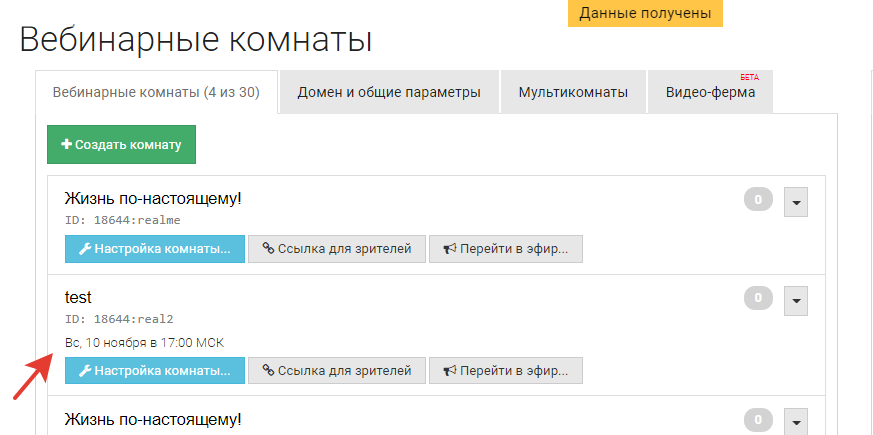The image size is (873, 435).
Task: Open the dropdown arrow for test room
Action: [796, 298]
